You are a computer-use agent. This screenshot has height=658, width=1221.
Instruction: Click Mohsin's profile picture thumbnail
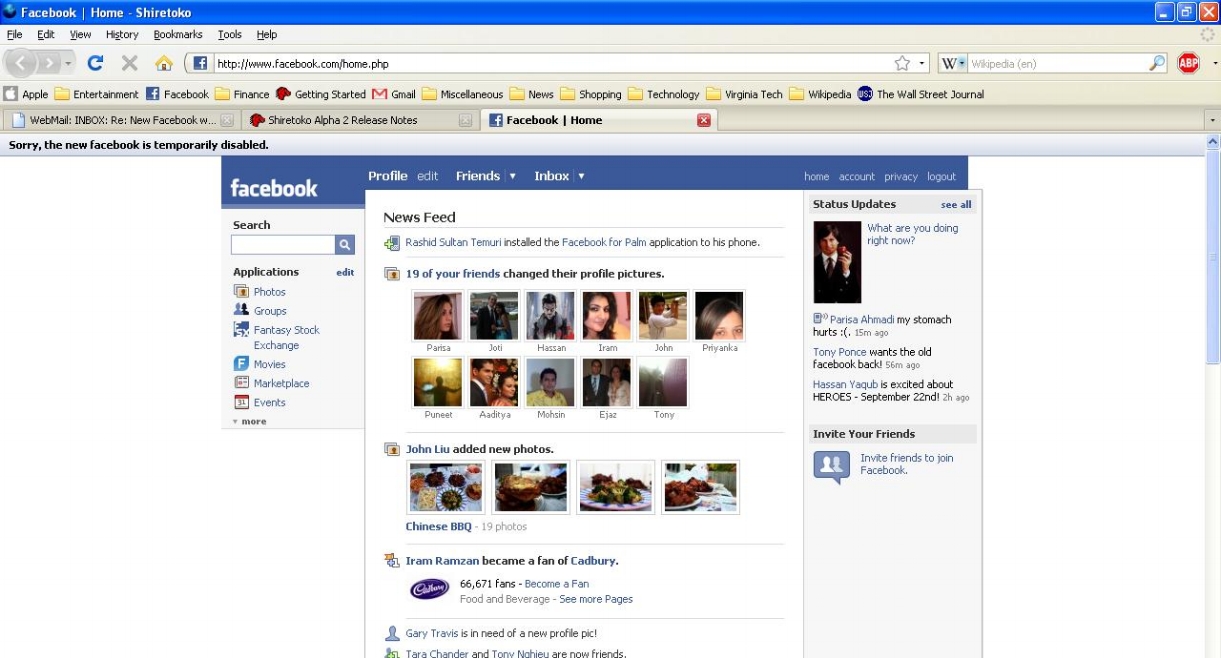pos(550,382)
